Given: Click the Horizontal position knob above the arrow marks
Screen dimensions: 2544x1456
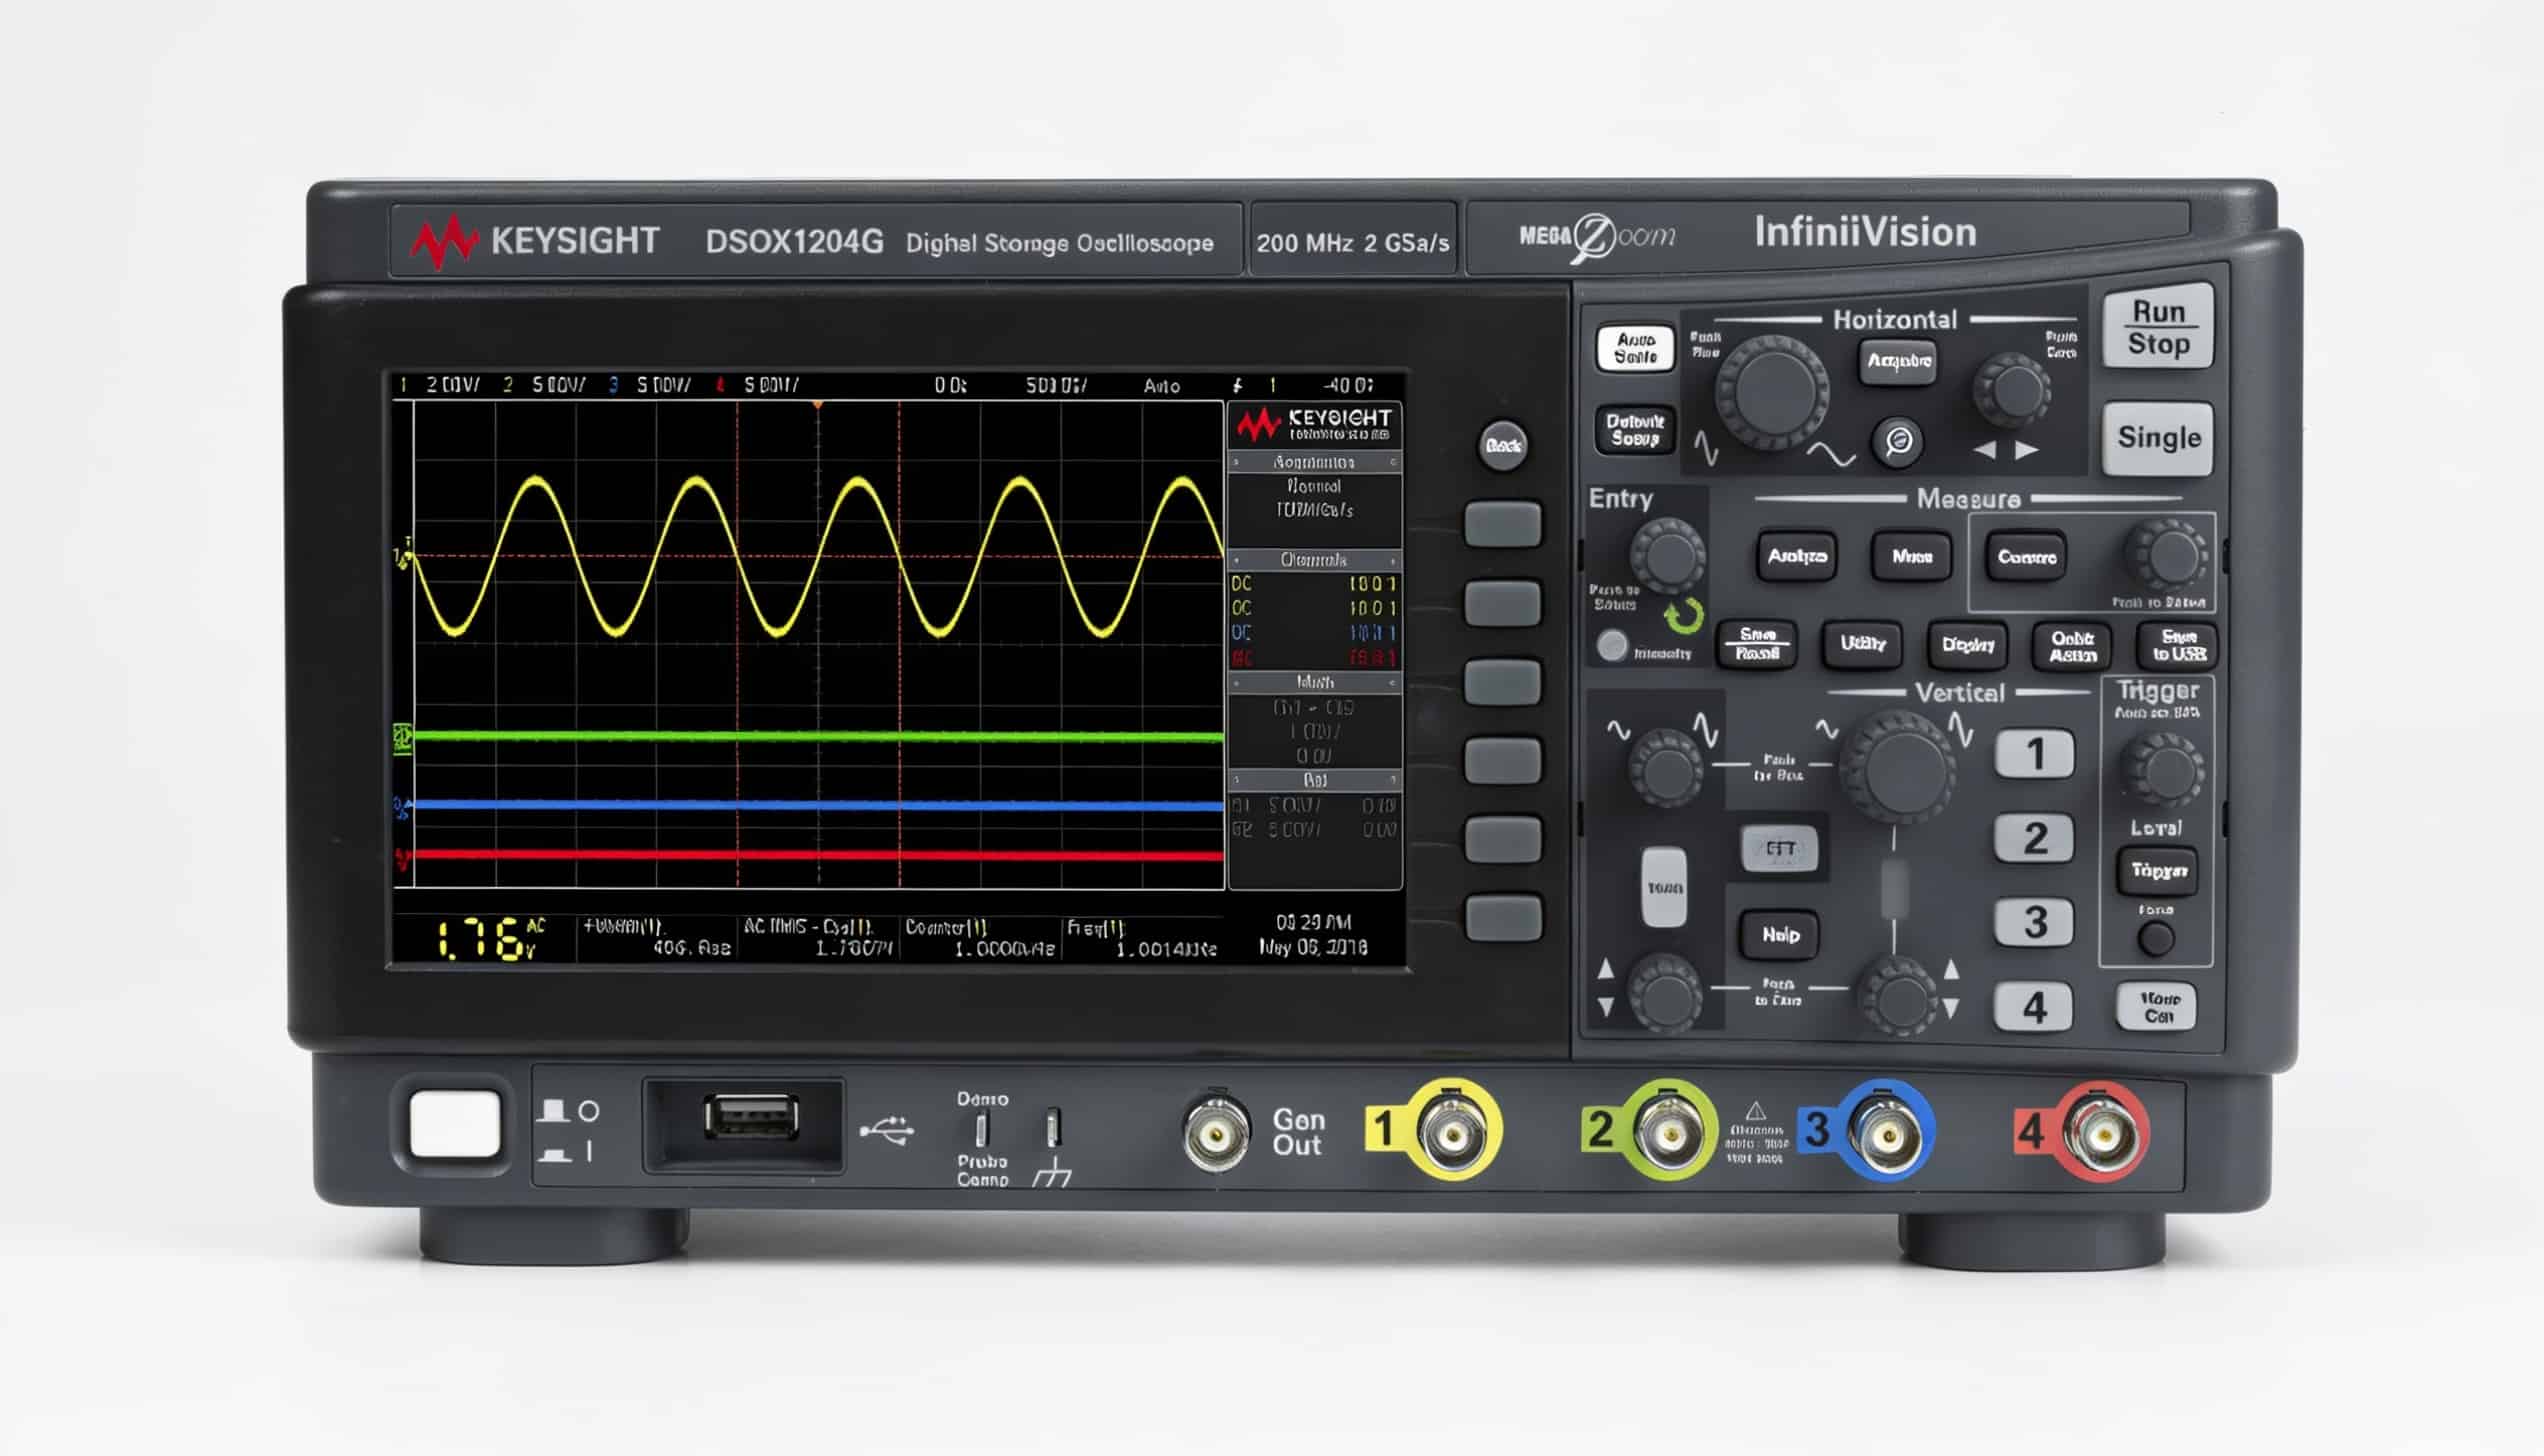Looking at the screenshot, I should [x=2011, y=390].
